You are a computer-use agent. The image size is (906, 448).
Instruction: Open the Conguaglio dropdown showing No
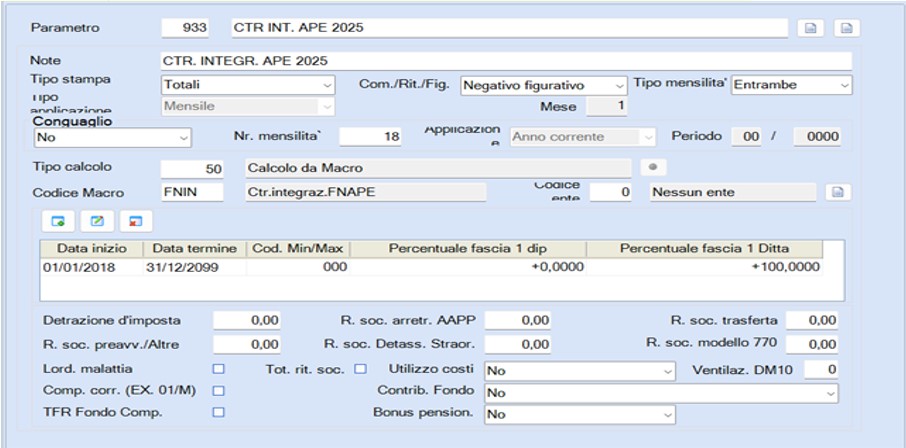coord(113,138)
